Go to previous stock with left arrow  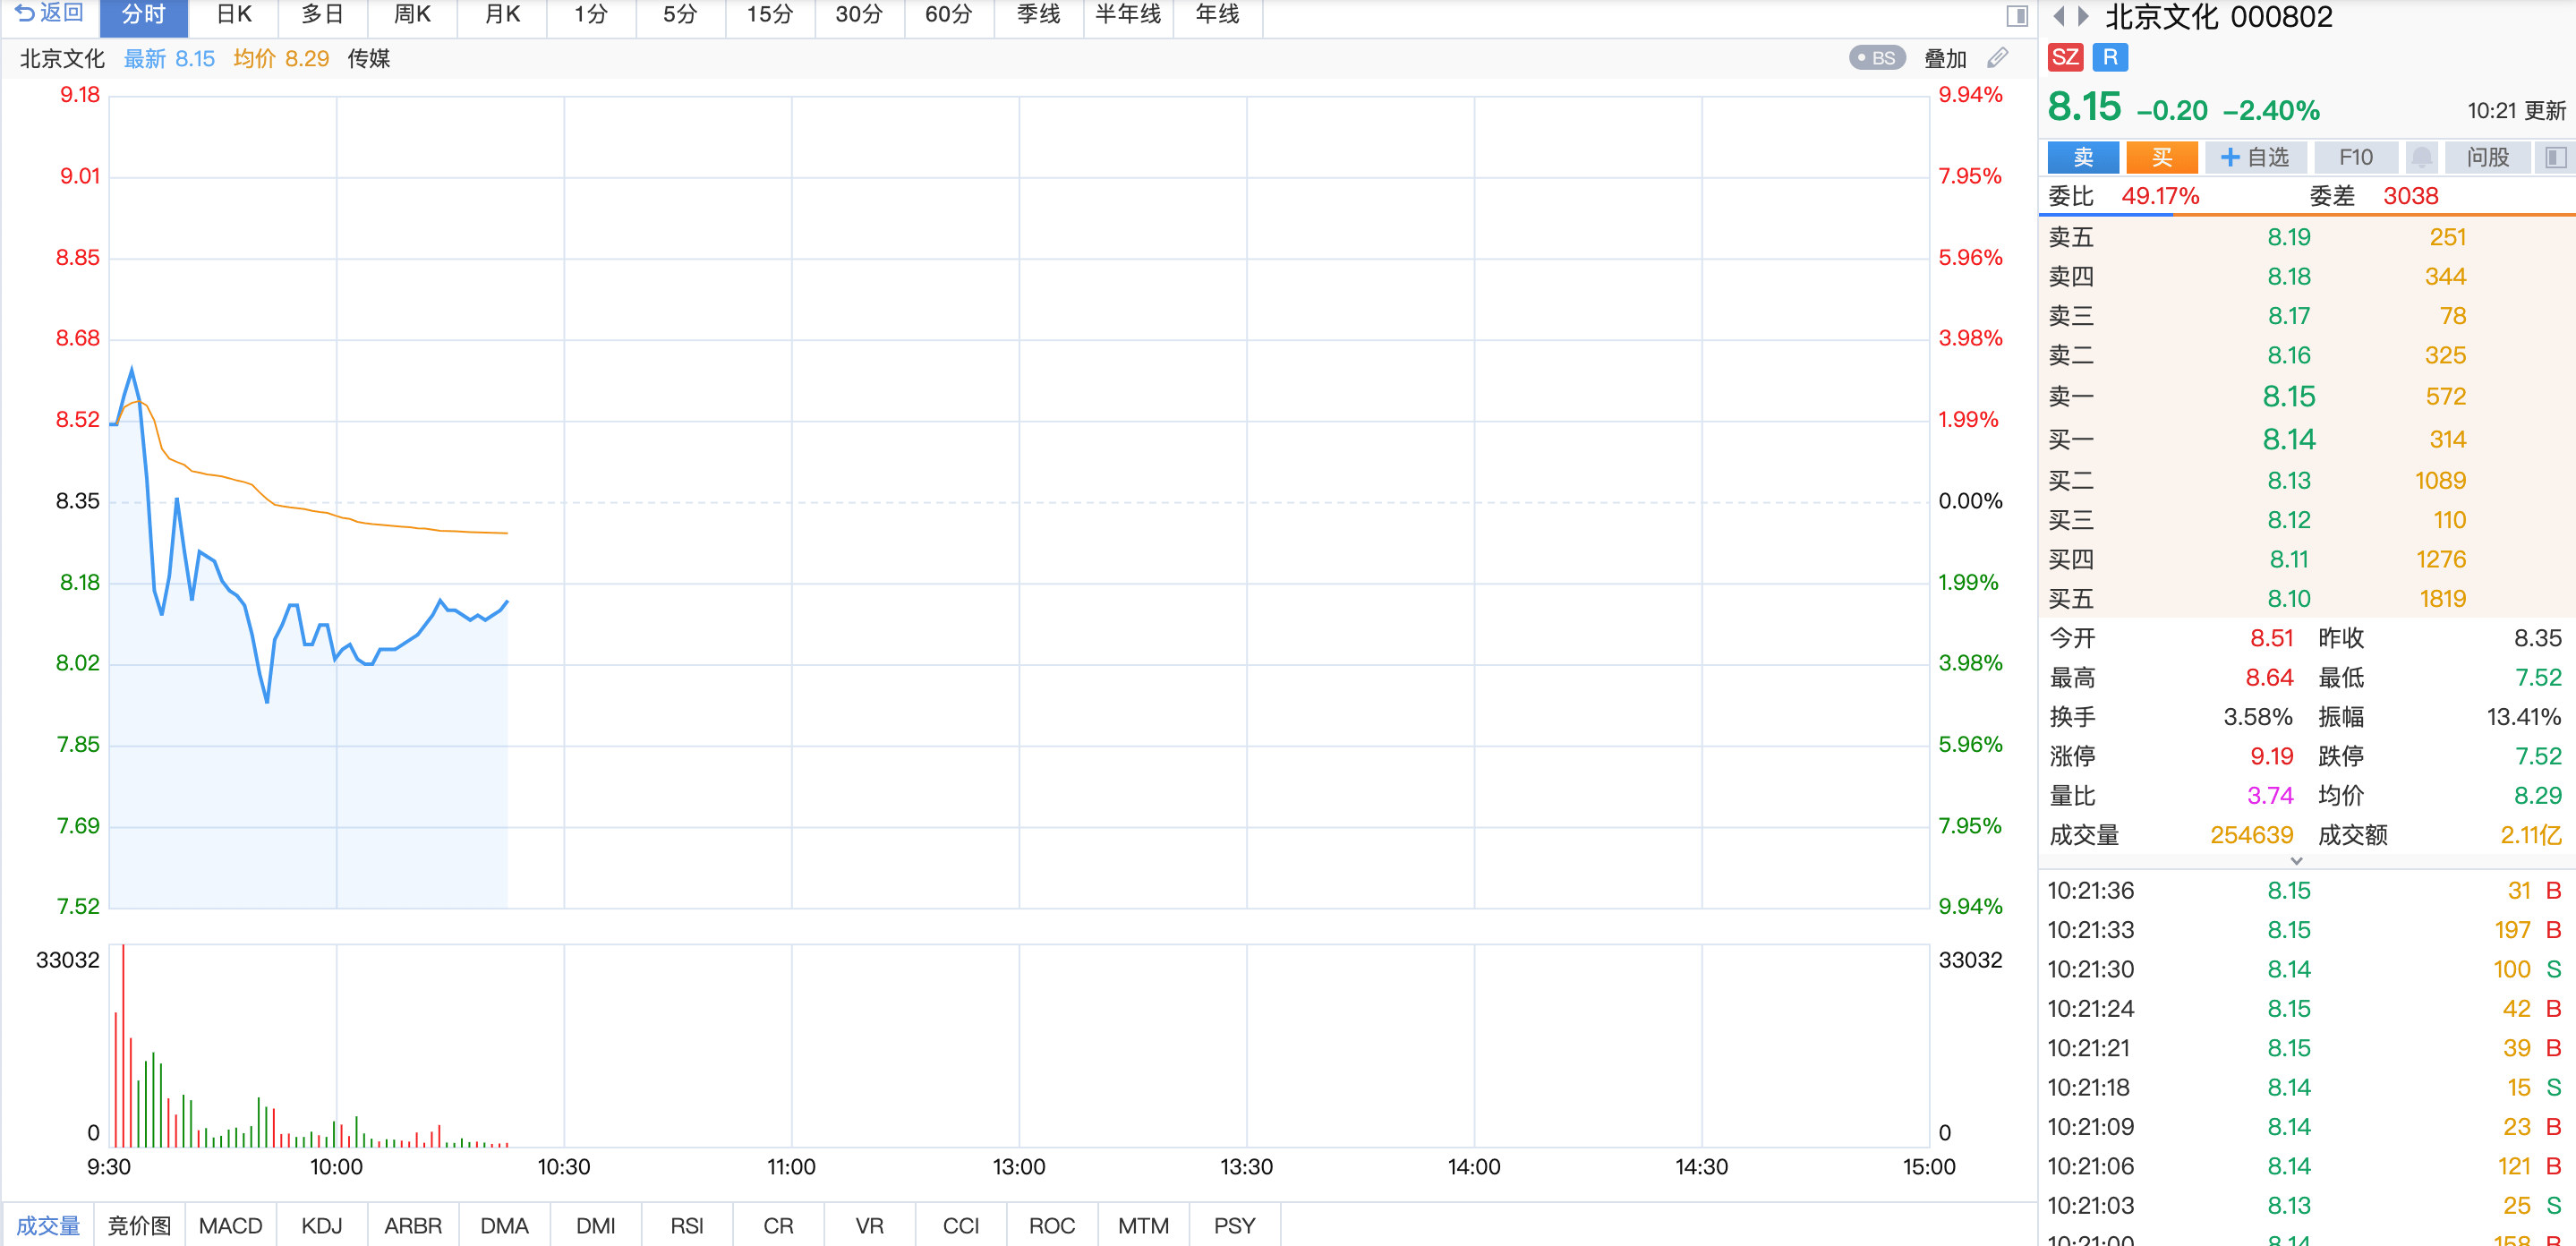tap(2058, 16)
